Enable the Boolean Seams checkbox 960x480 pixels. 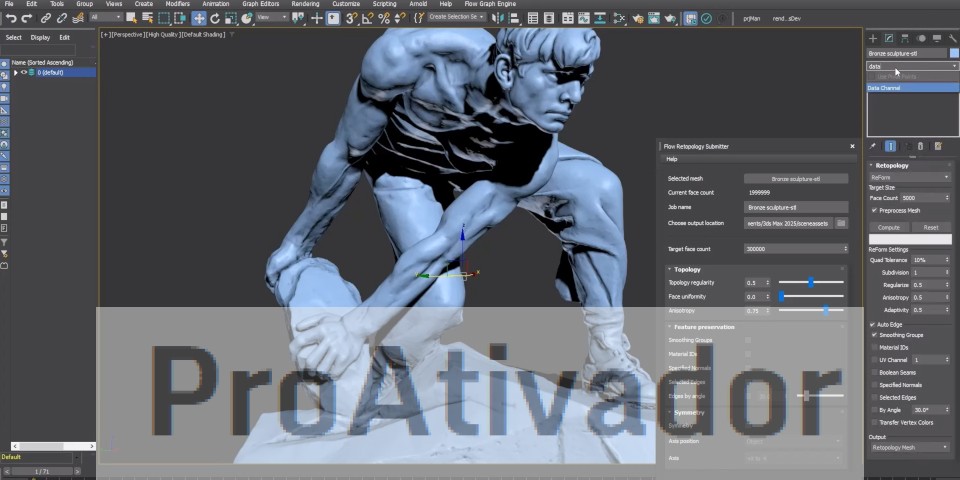875,372
